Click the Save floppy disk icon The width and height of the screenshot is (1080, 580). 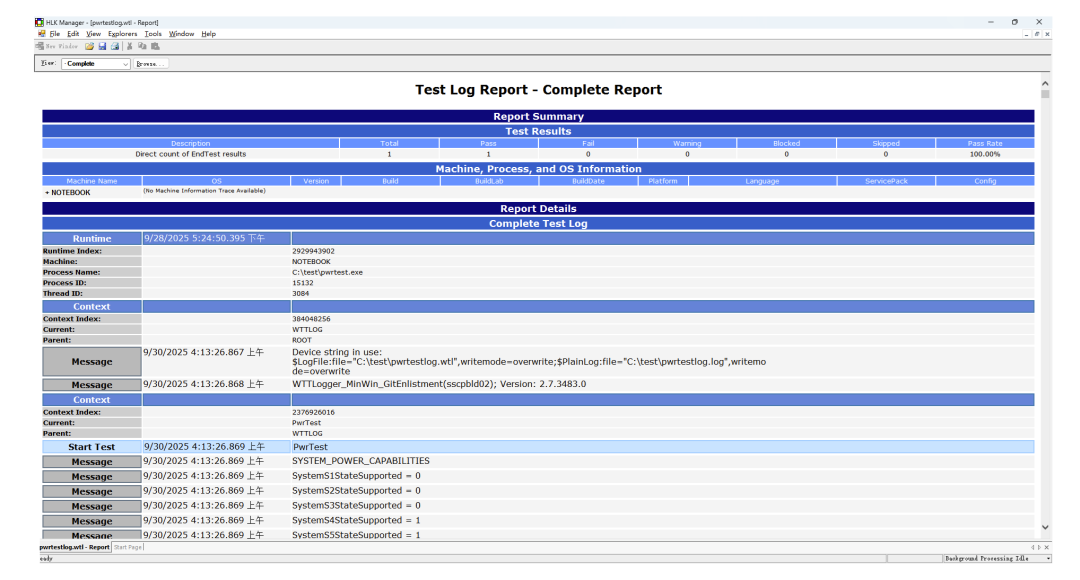102,46
